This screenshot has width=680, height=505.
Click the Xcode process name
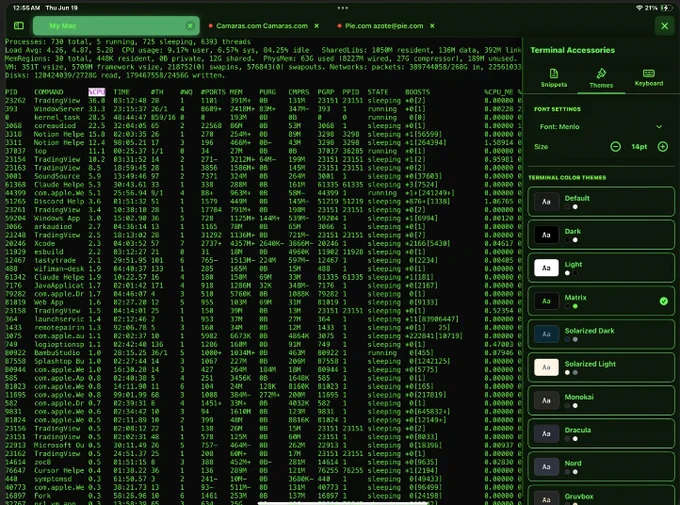[x=45, y=243]
